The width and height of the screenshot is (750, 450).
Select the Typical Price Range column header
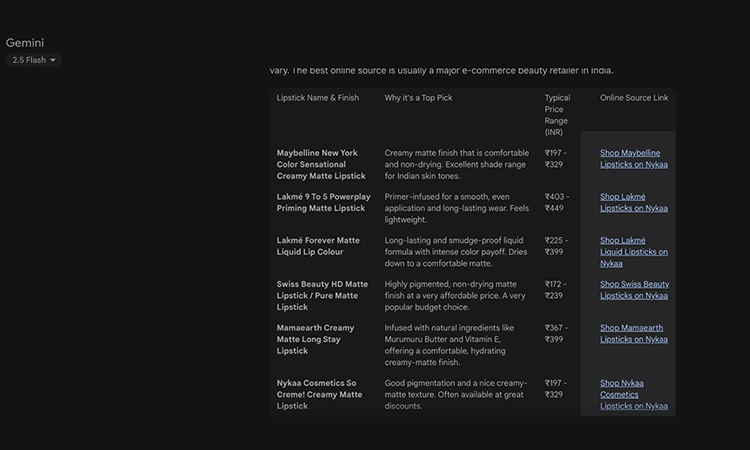pyautogui.click(x=557, y=114)
